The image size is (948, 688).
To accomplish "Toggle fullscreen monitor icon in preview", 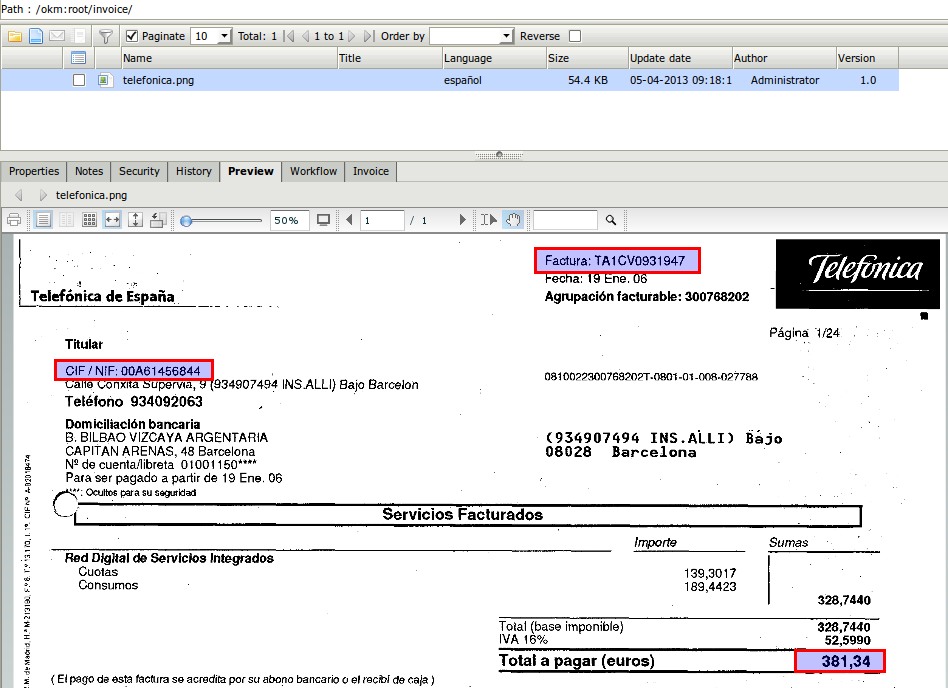I will pyautogui.click(x=323, y=220).
